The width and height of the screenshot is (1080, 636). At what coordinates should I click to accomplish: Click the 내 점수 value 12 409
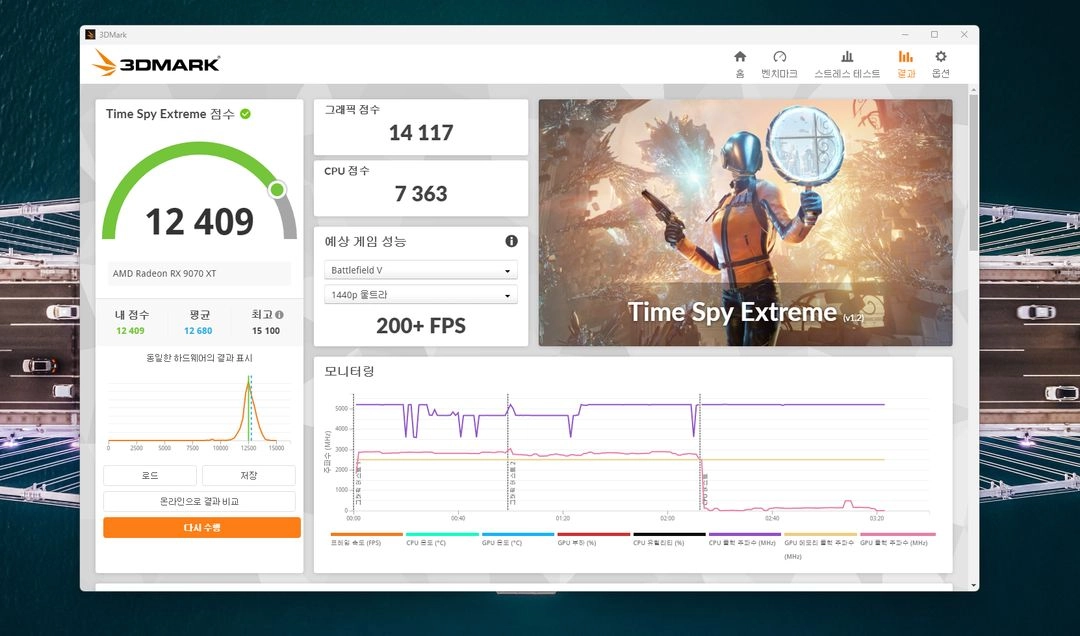pyautogui.click(x=130, y=331)
